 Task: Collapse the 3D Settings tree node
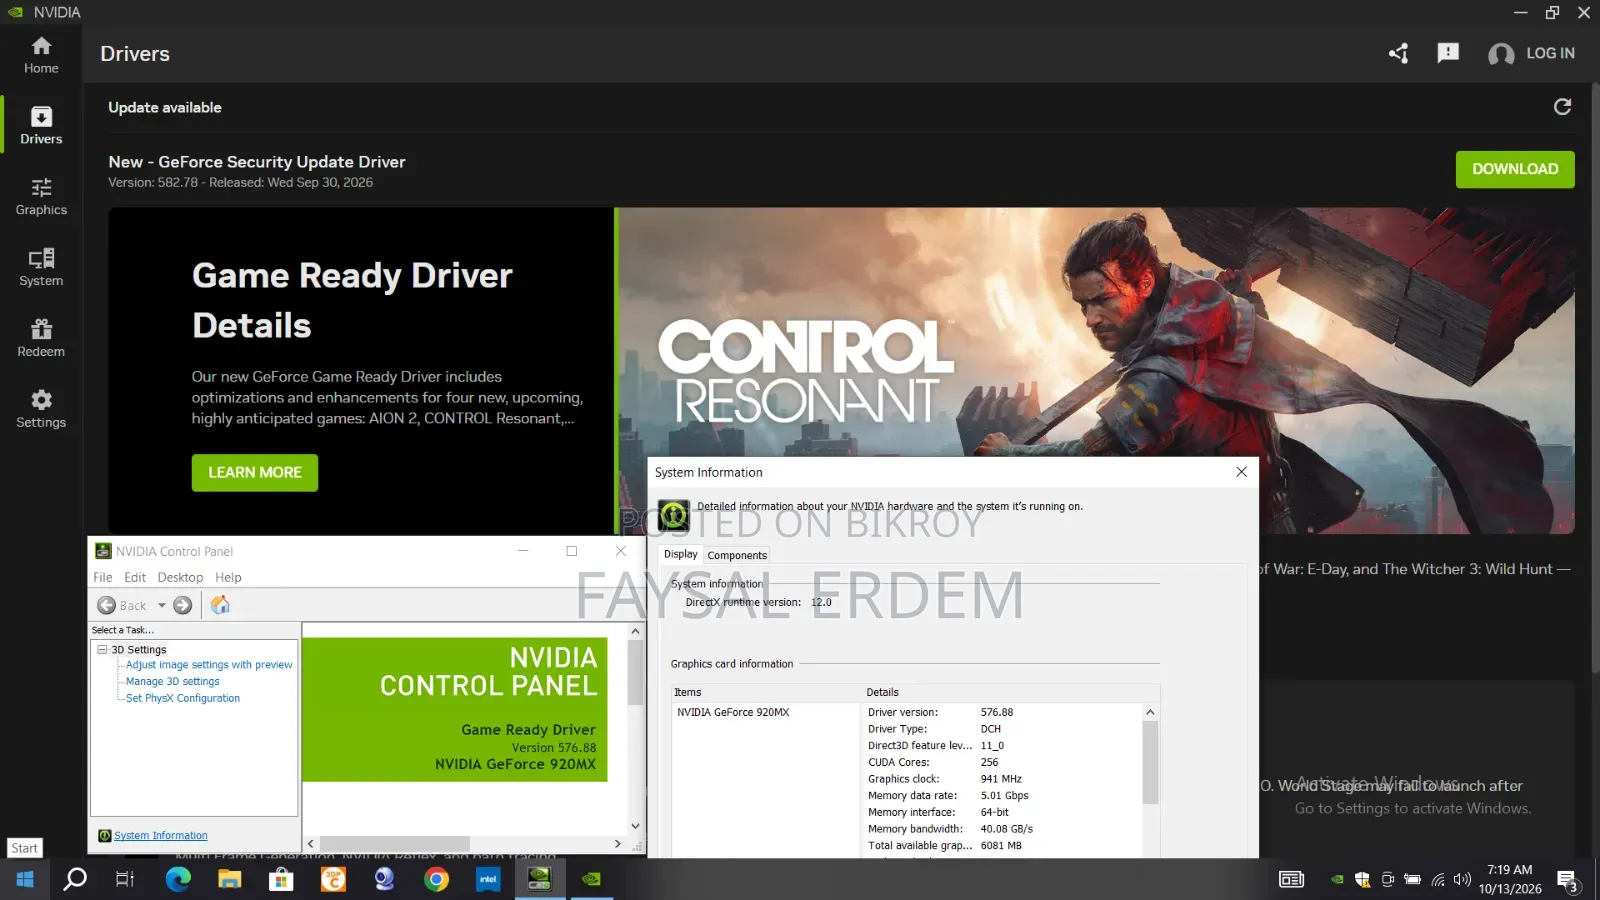pos(102,650)
